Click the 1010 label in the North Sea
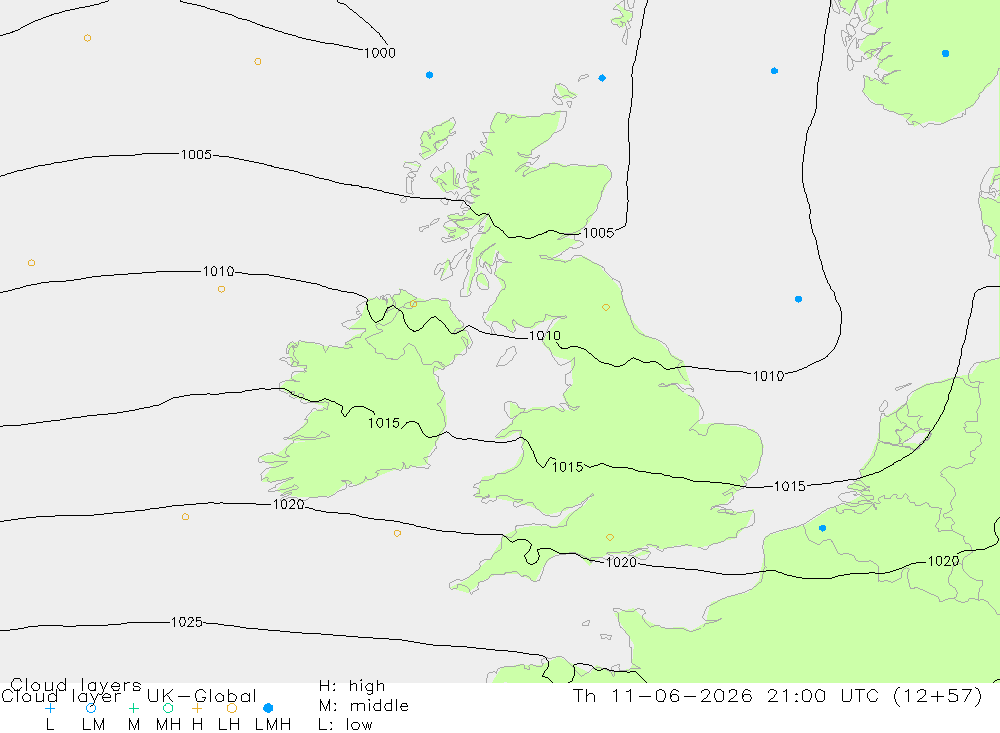 pyautogui.click(x=768, y=376)
